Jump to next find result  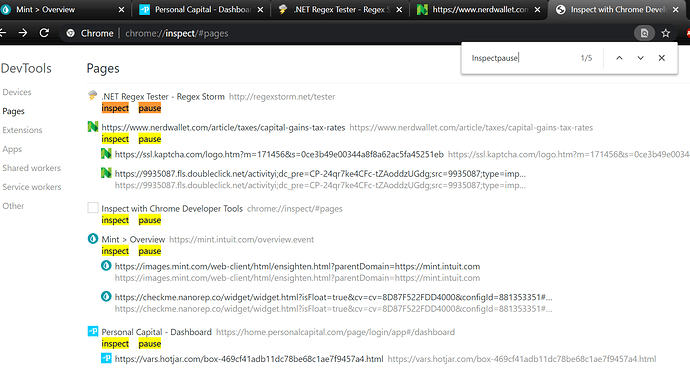[x=640, y=58]
